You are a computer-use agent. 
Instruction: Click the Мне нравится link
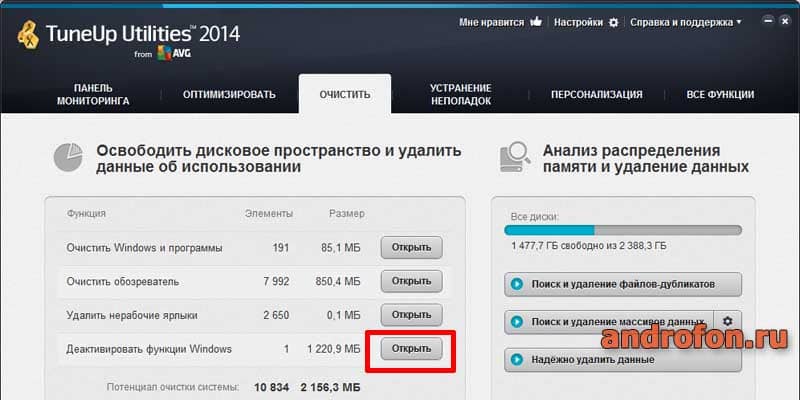pos(491,22)
